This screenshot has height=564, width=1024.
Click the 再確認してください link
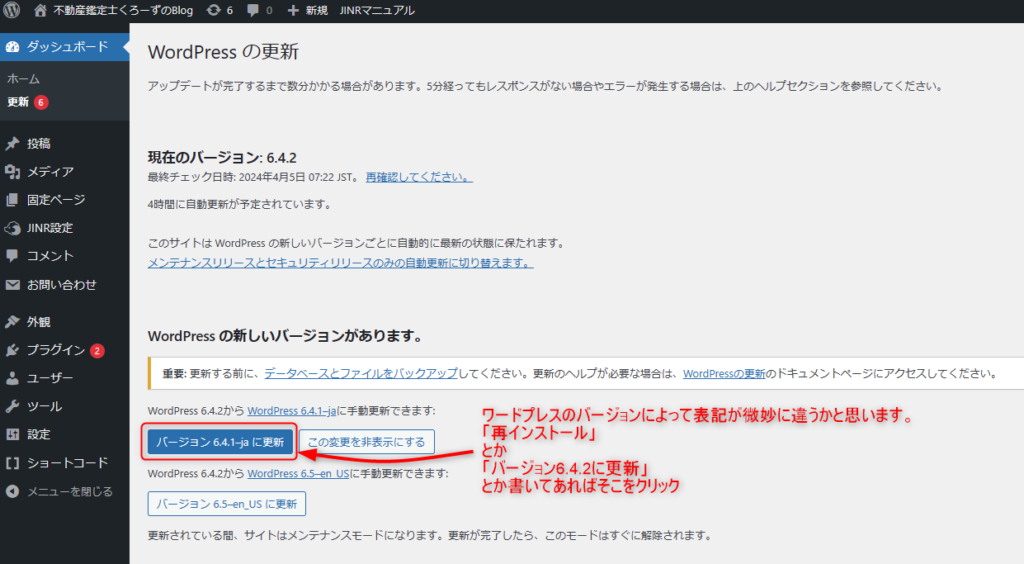pyautogui.click(x=419, y=177)
